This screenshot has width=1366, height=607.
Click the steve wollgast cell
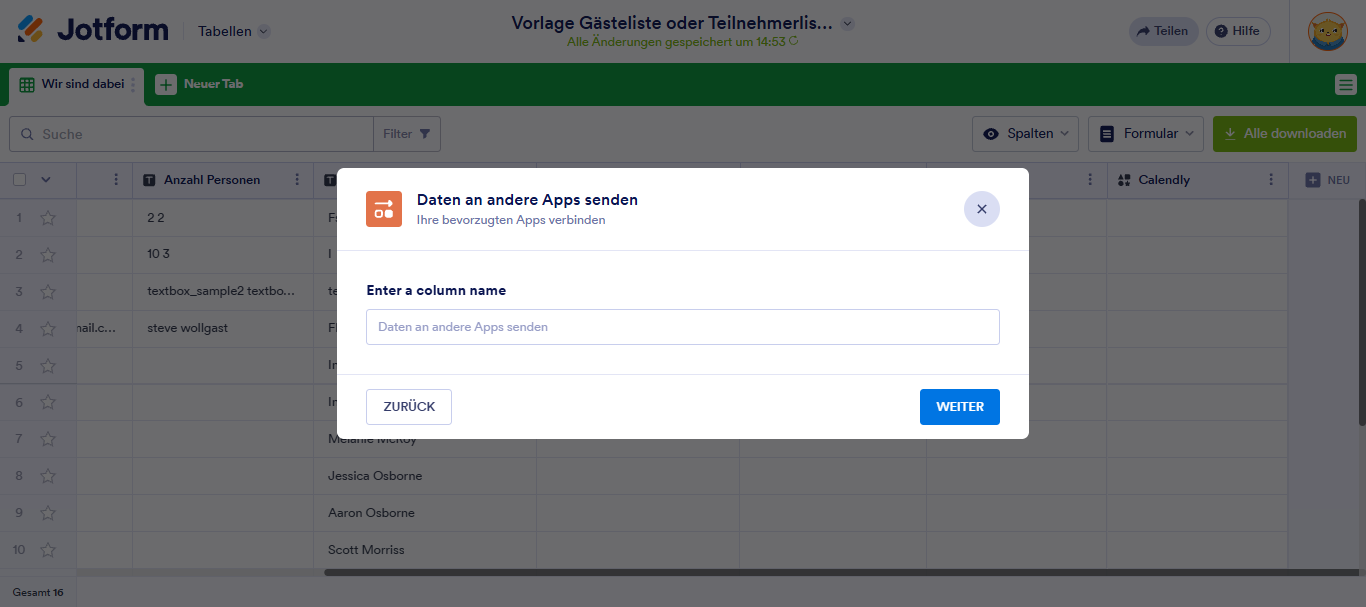(x=223, y=328)
